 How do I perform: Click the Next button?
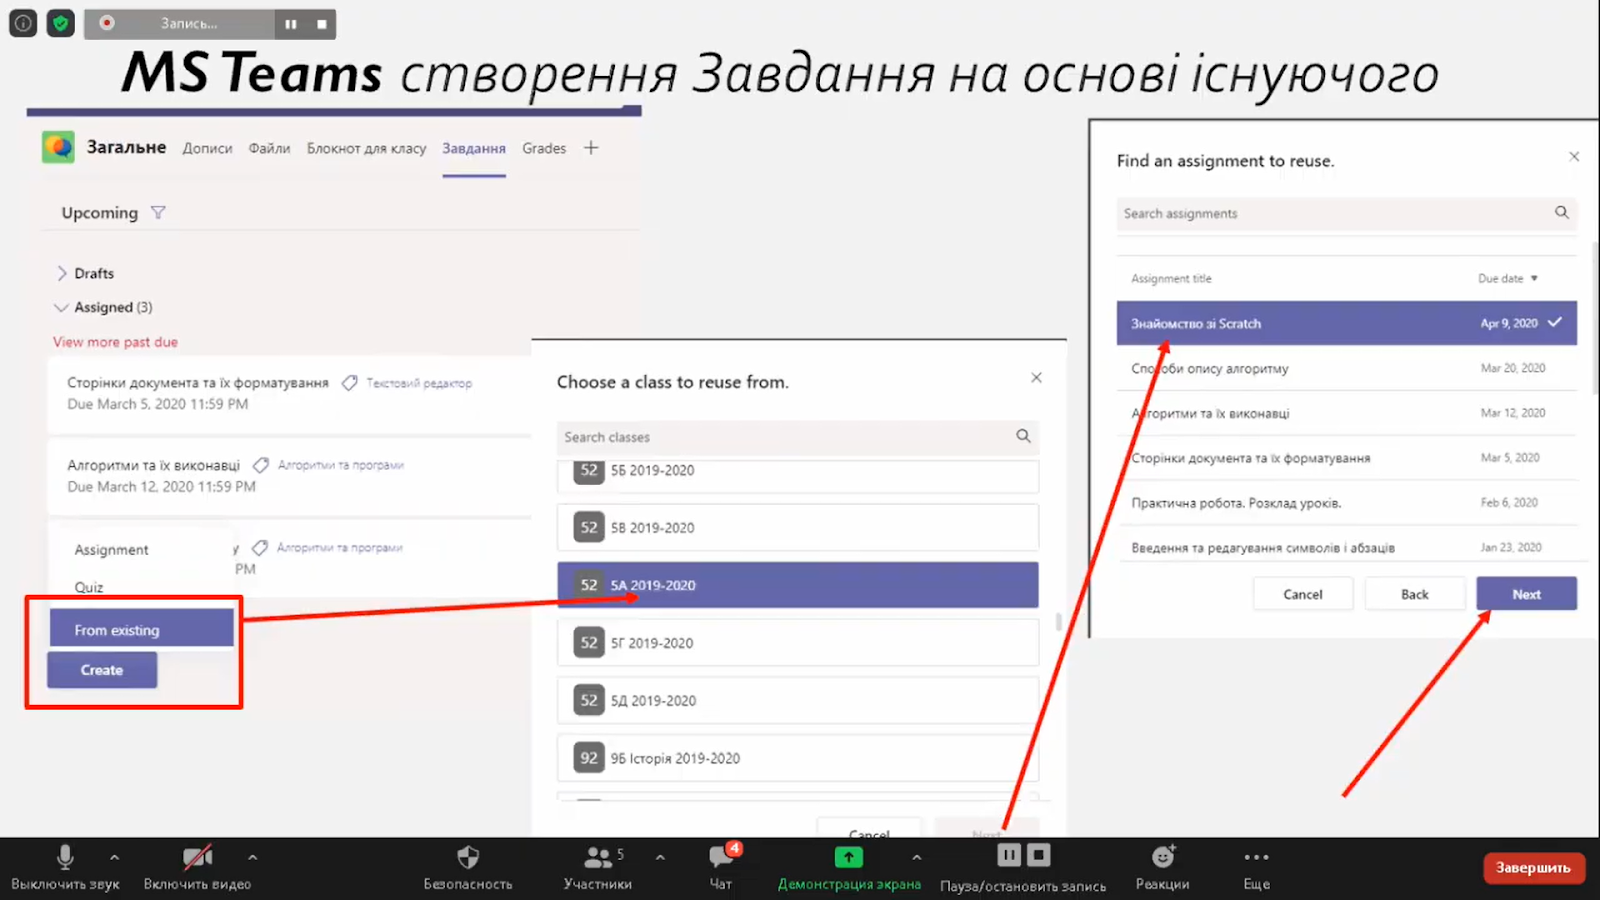pyautogui.click(x=1526, y=594)
